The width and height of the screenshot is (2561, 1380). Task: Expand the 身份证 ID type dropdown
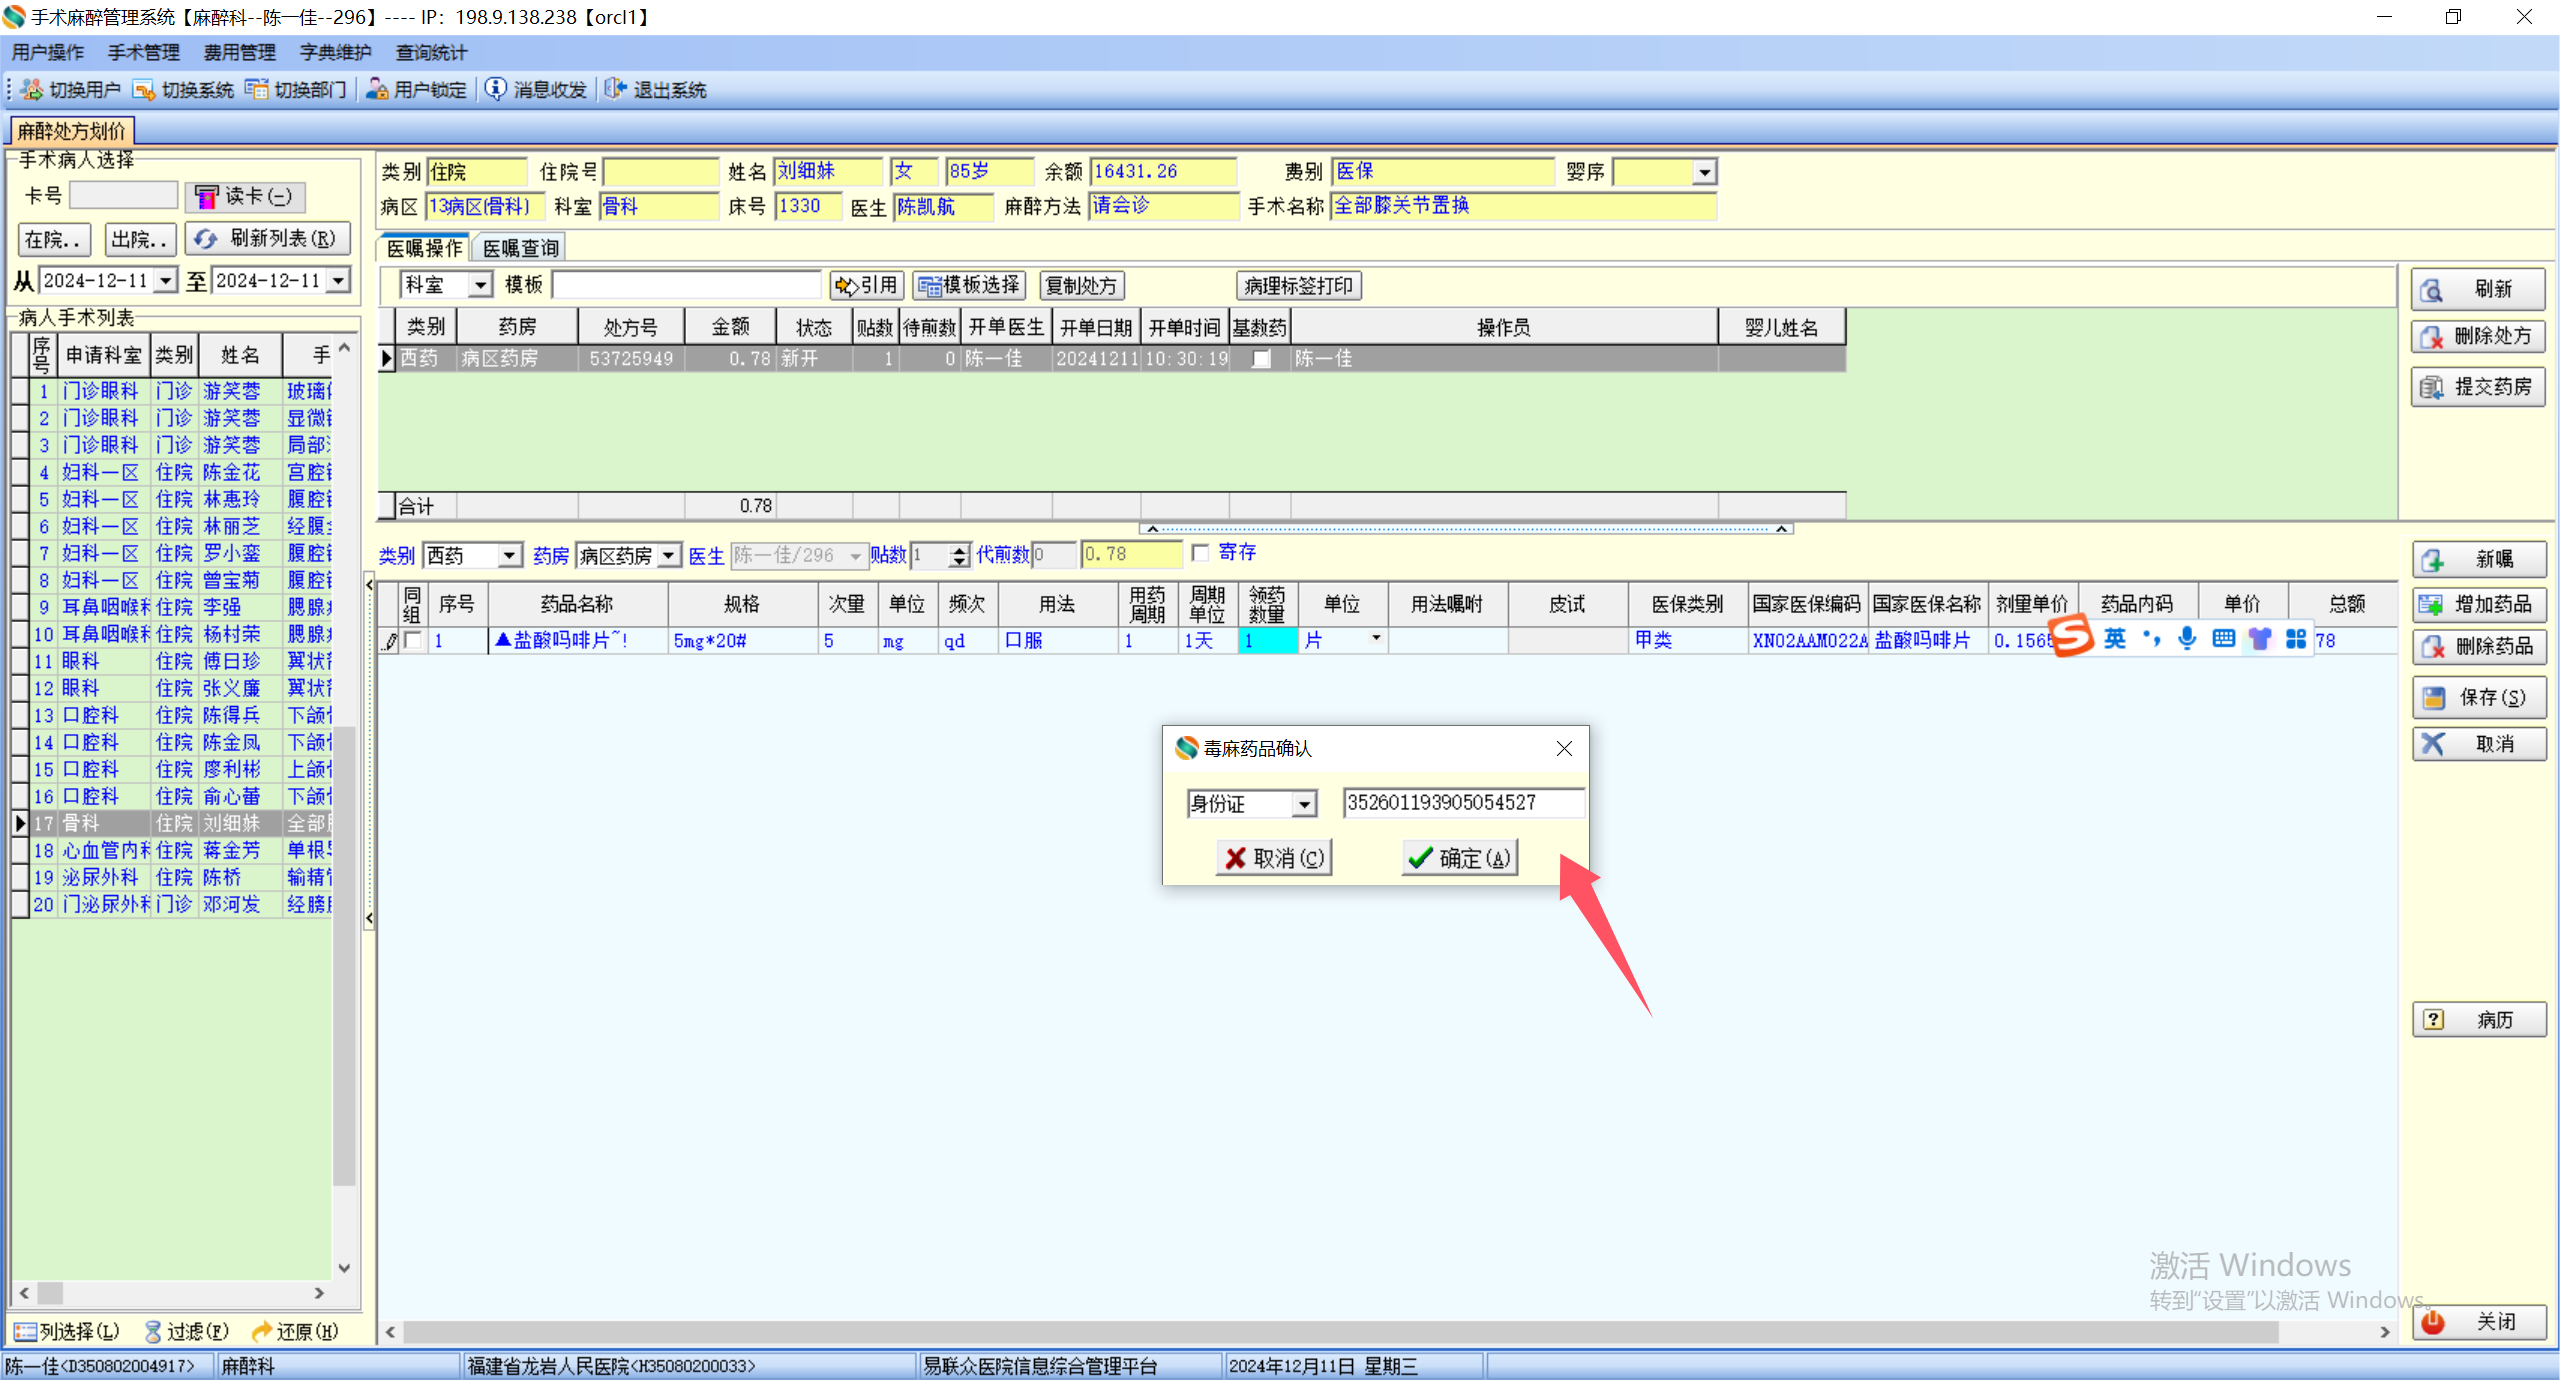[x=1304, y=804]
